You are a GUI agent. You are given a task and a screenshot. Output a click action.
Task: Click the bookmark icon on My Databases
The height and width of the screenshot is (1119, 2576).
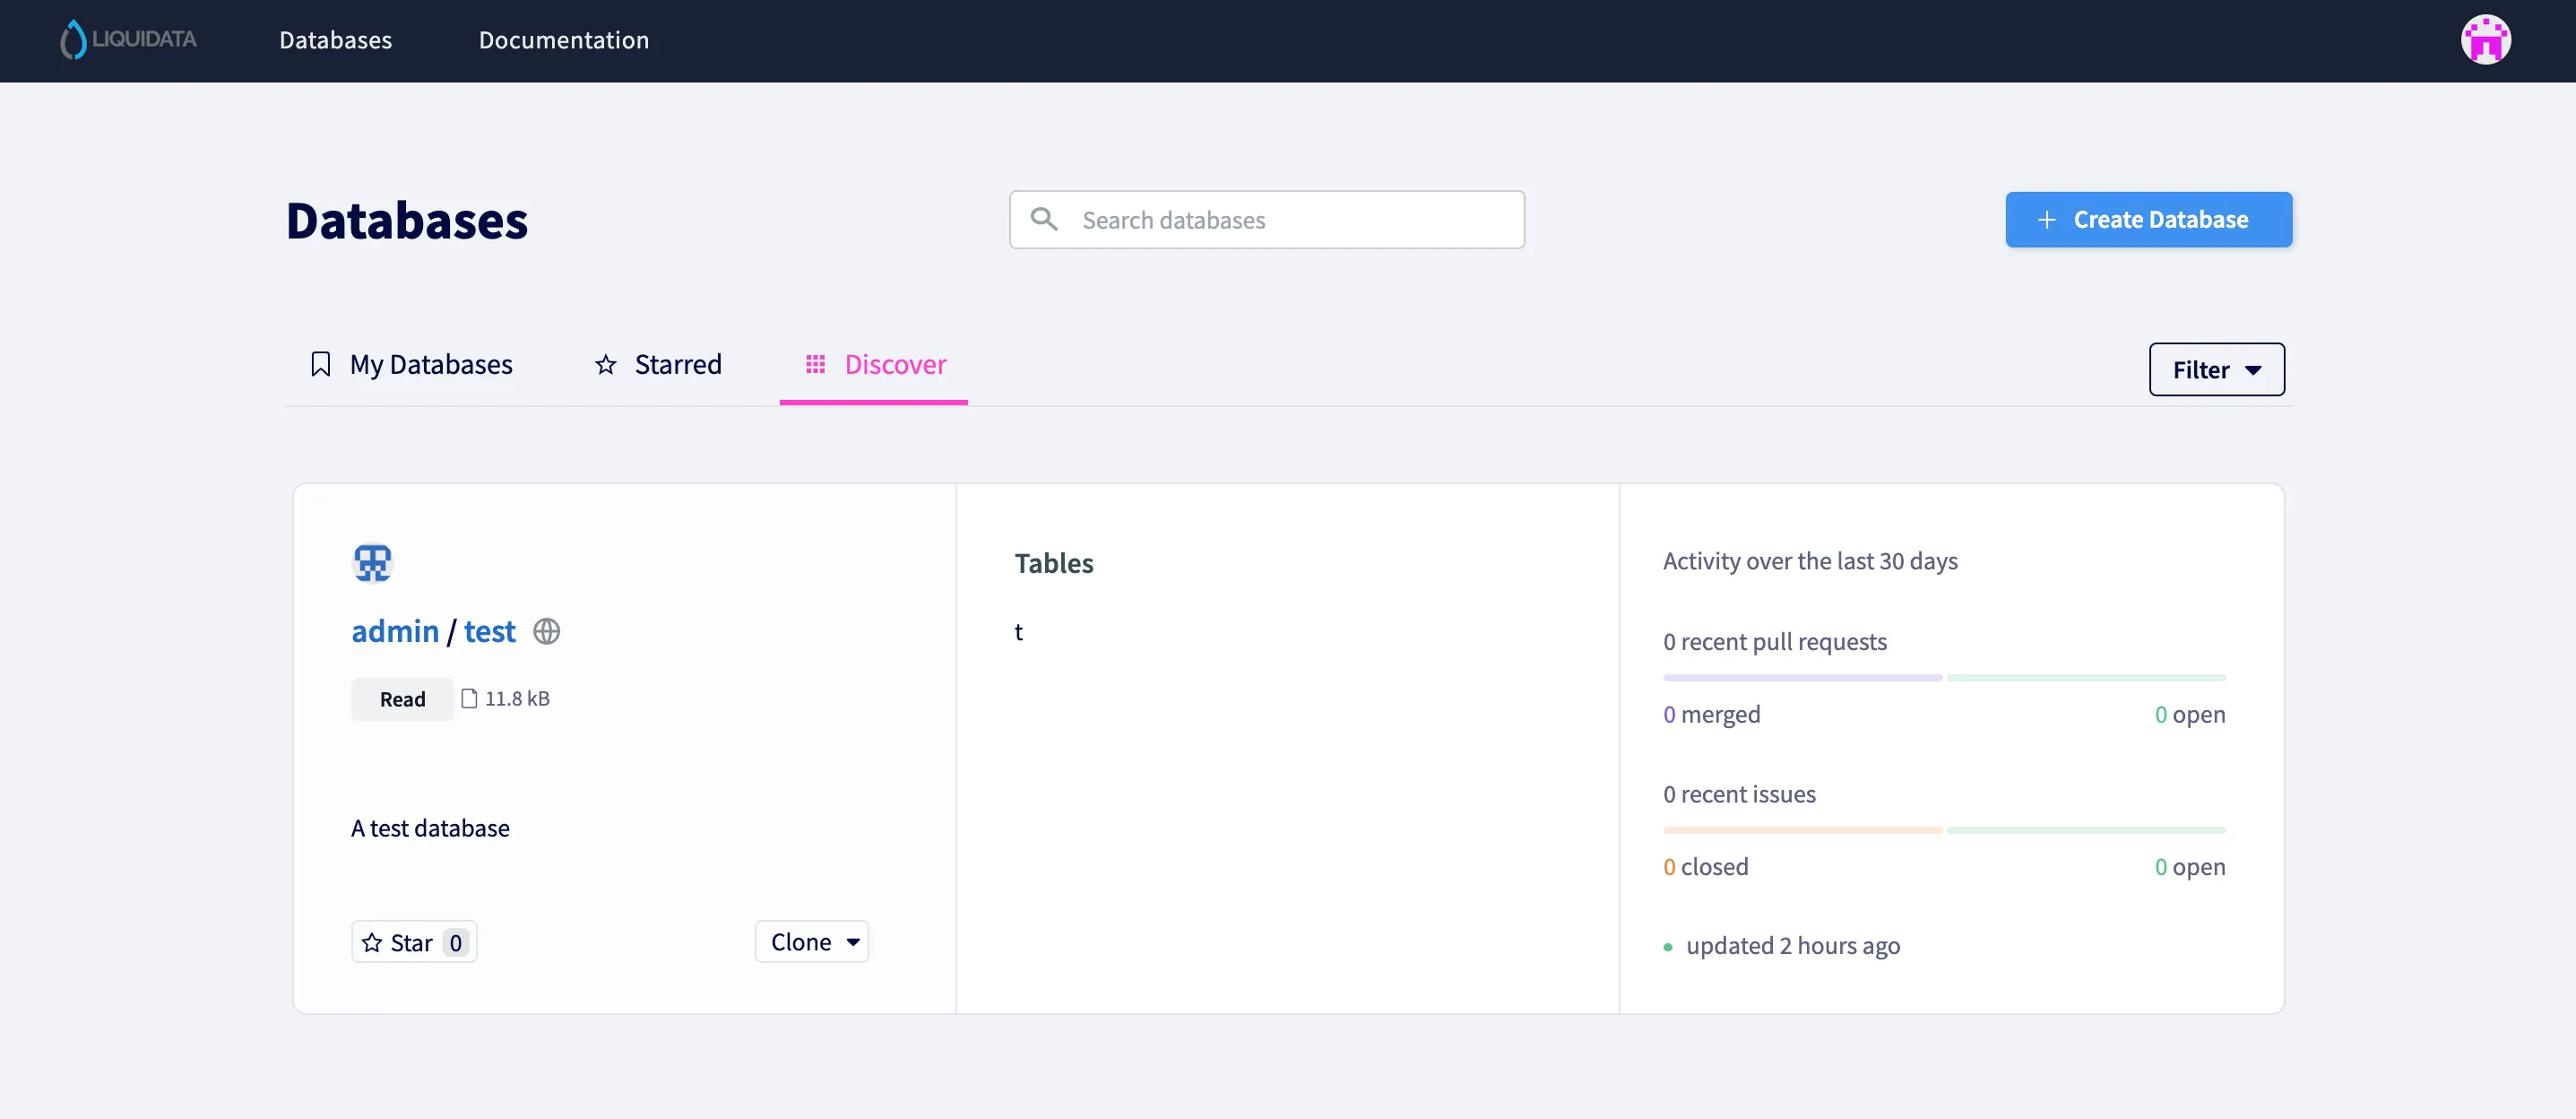(x=320, y=364)
